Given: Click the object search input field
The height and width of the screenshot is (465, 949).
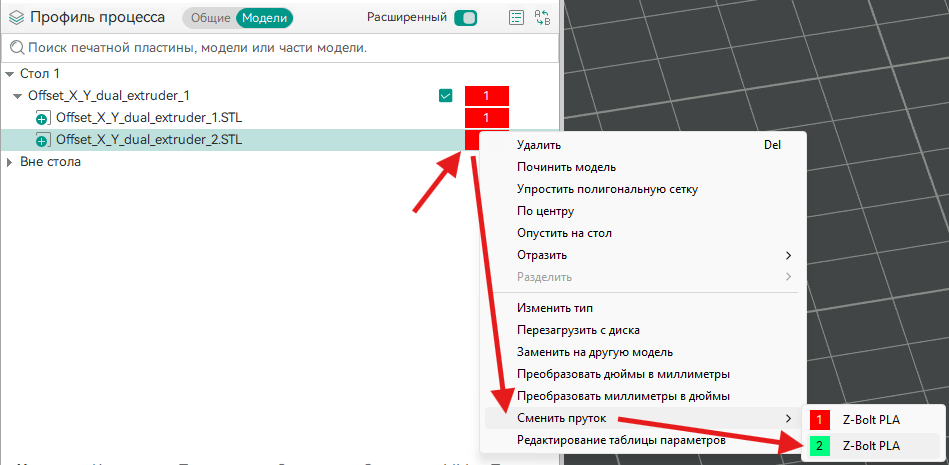Looking at the screenshot, I should [x=280, y=48].
